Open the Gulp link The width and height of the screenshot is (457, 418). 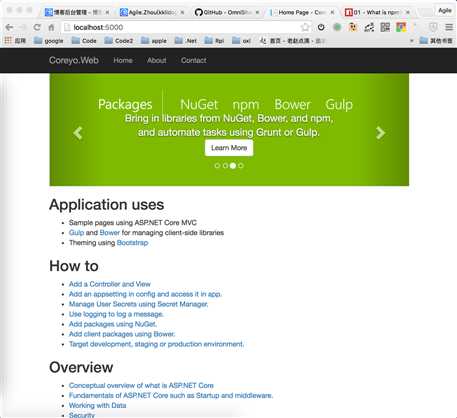[x=76, y=233]
